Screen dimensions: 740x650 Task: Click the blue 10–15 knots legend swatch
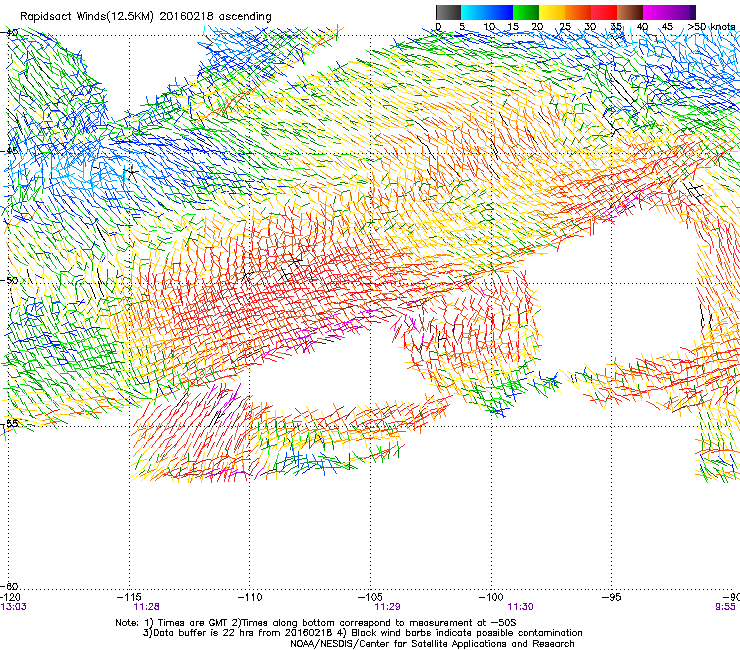[500, 12]
